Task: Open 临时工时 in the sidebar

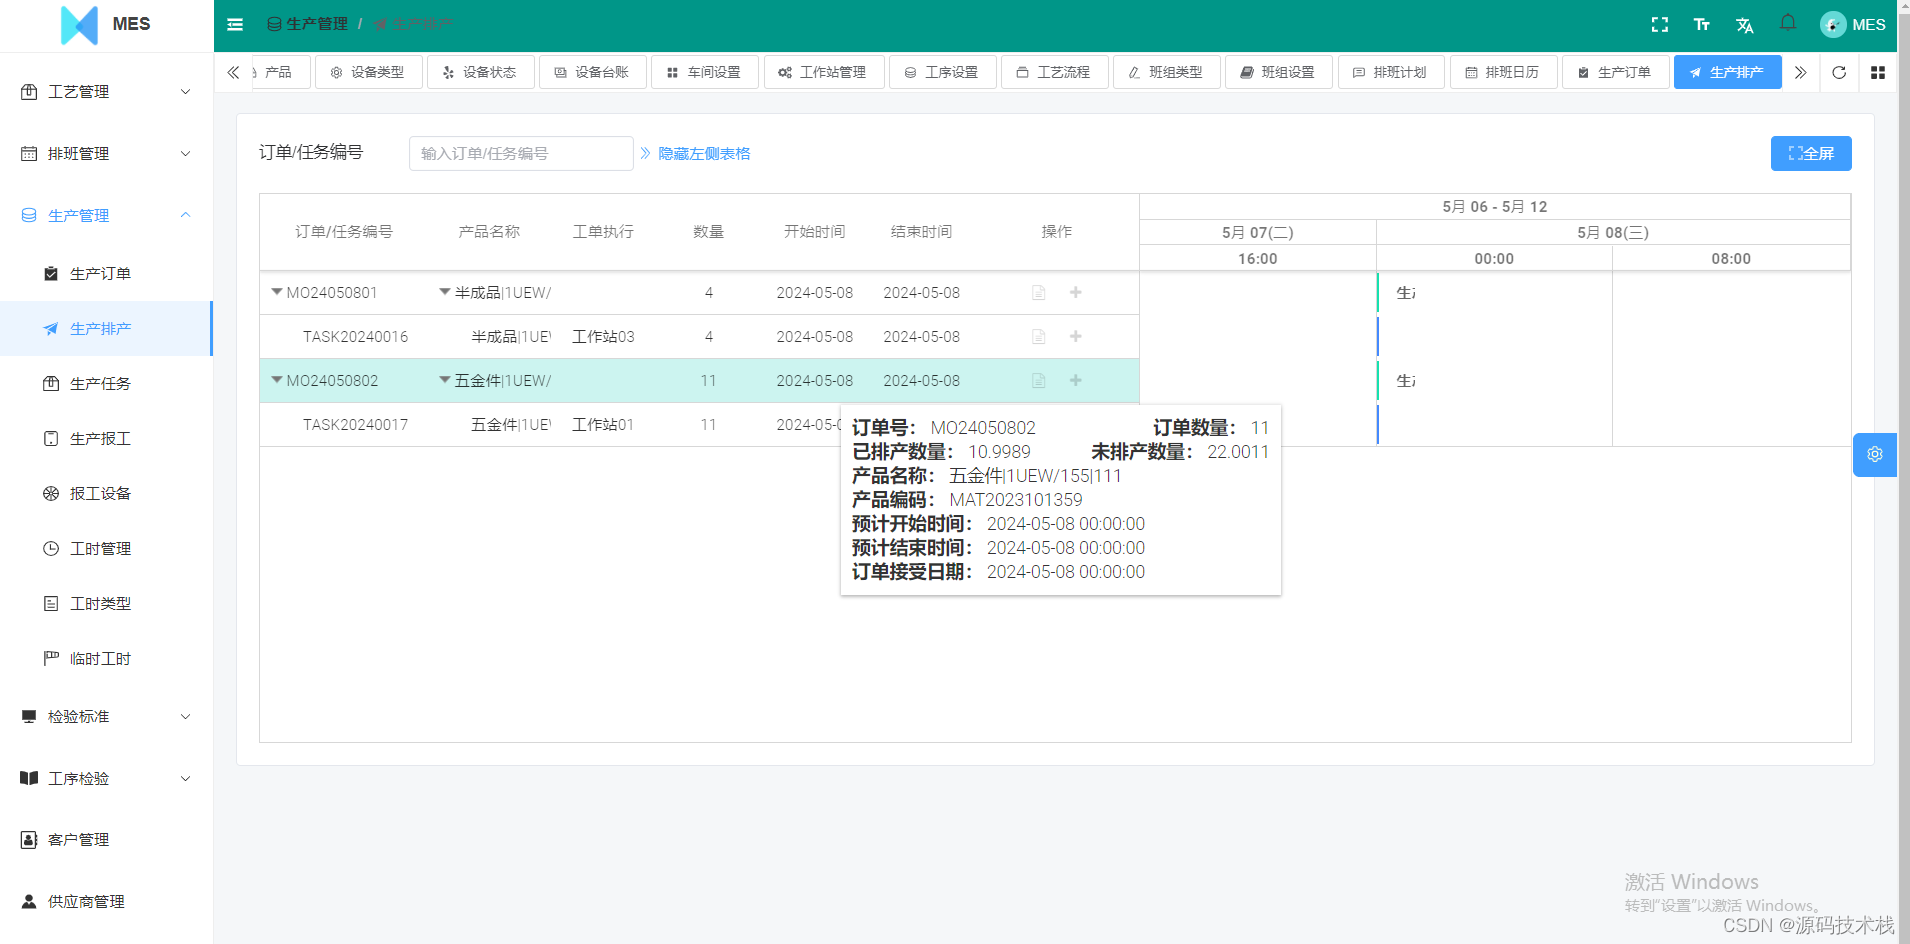Action: [x=106, y=659]
